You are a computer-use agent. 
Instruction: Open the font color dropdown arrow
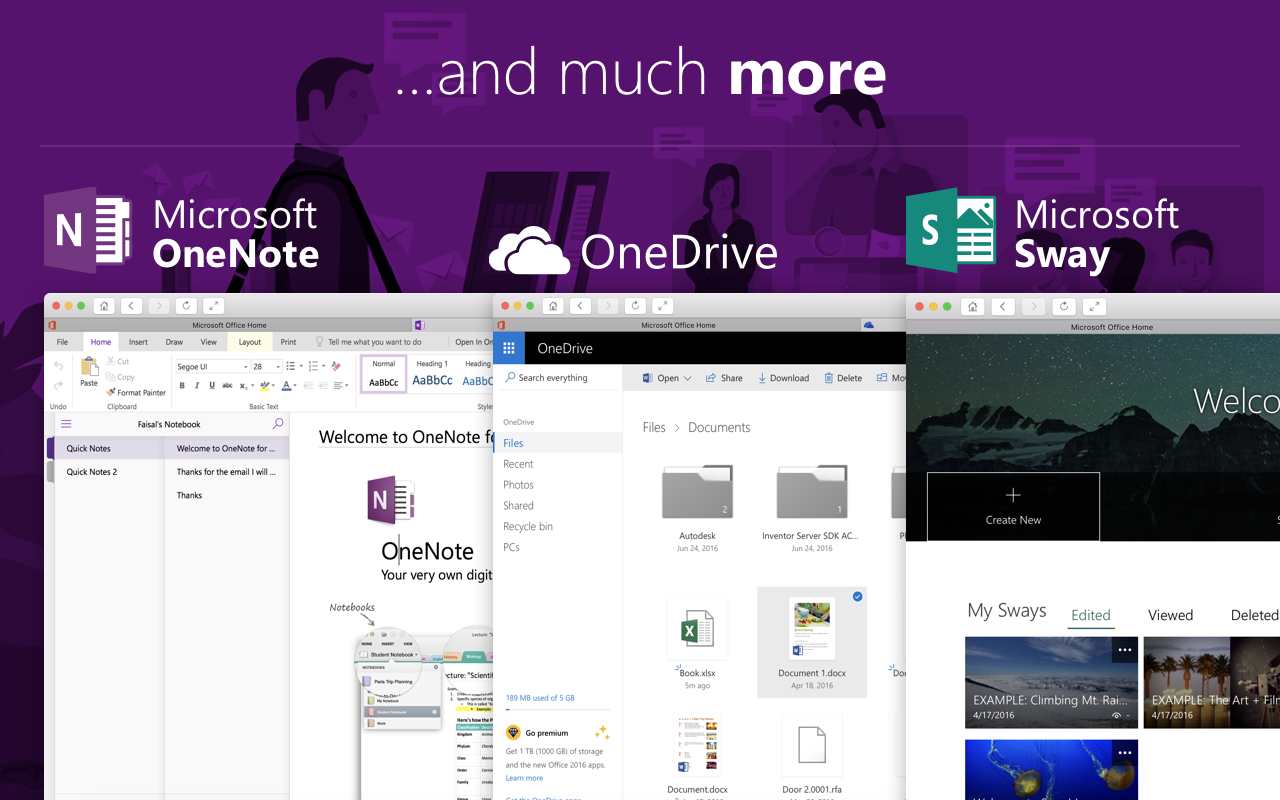(296, 386)
